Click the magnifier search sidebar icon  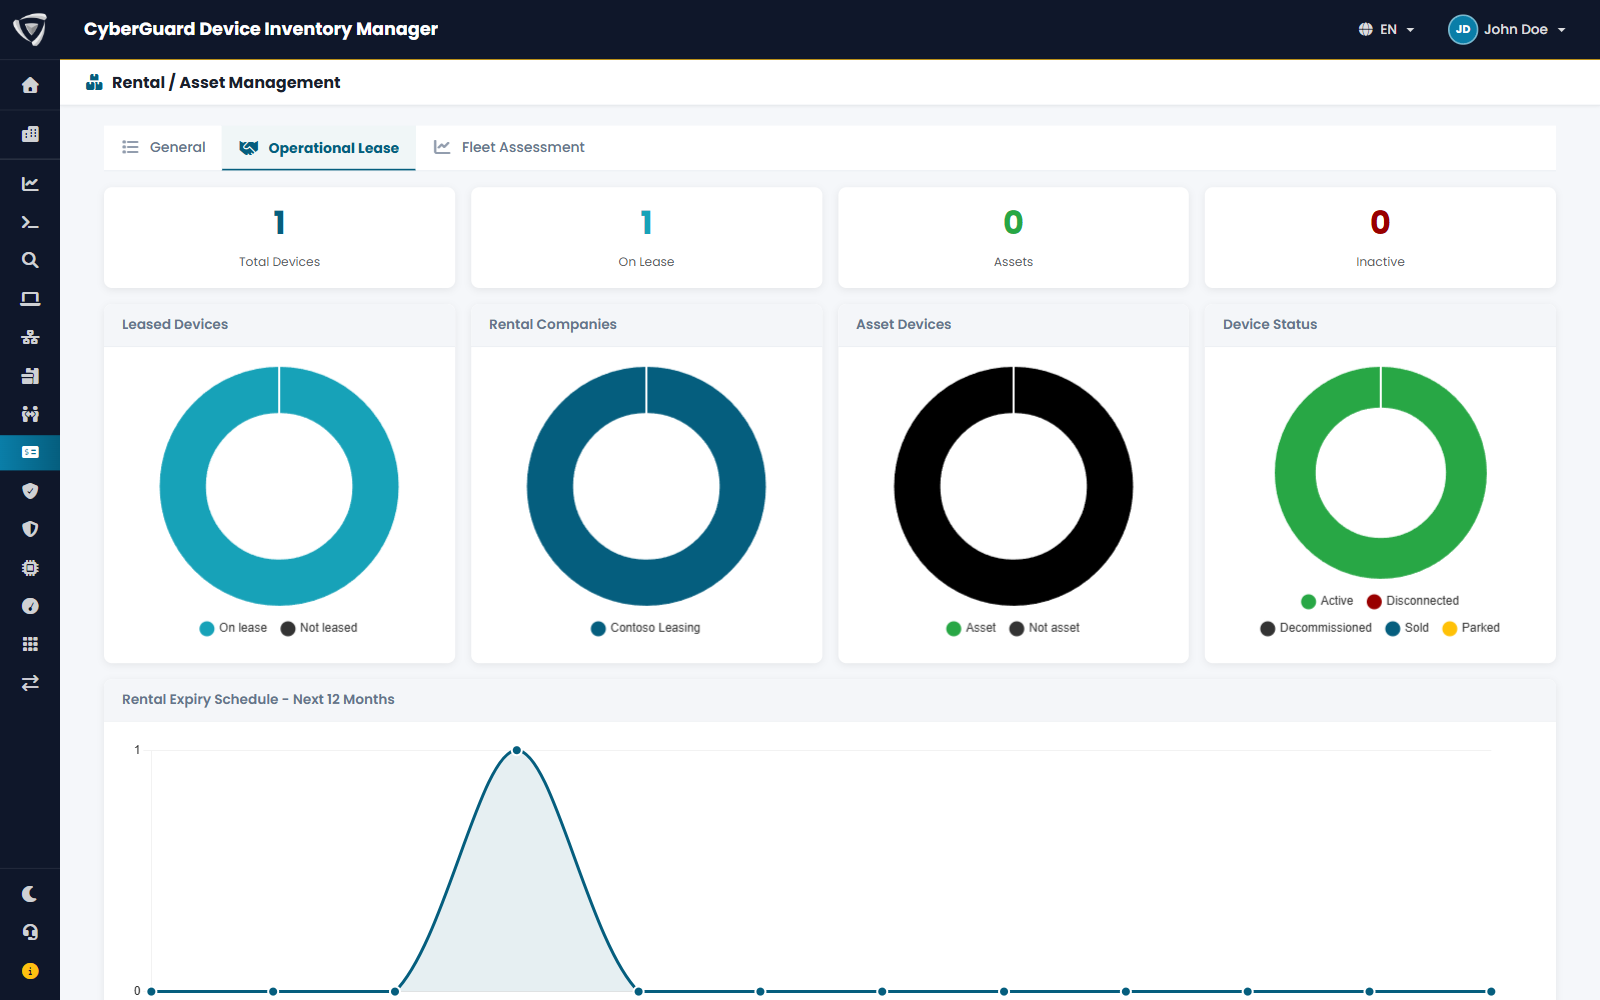point(30,260)
